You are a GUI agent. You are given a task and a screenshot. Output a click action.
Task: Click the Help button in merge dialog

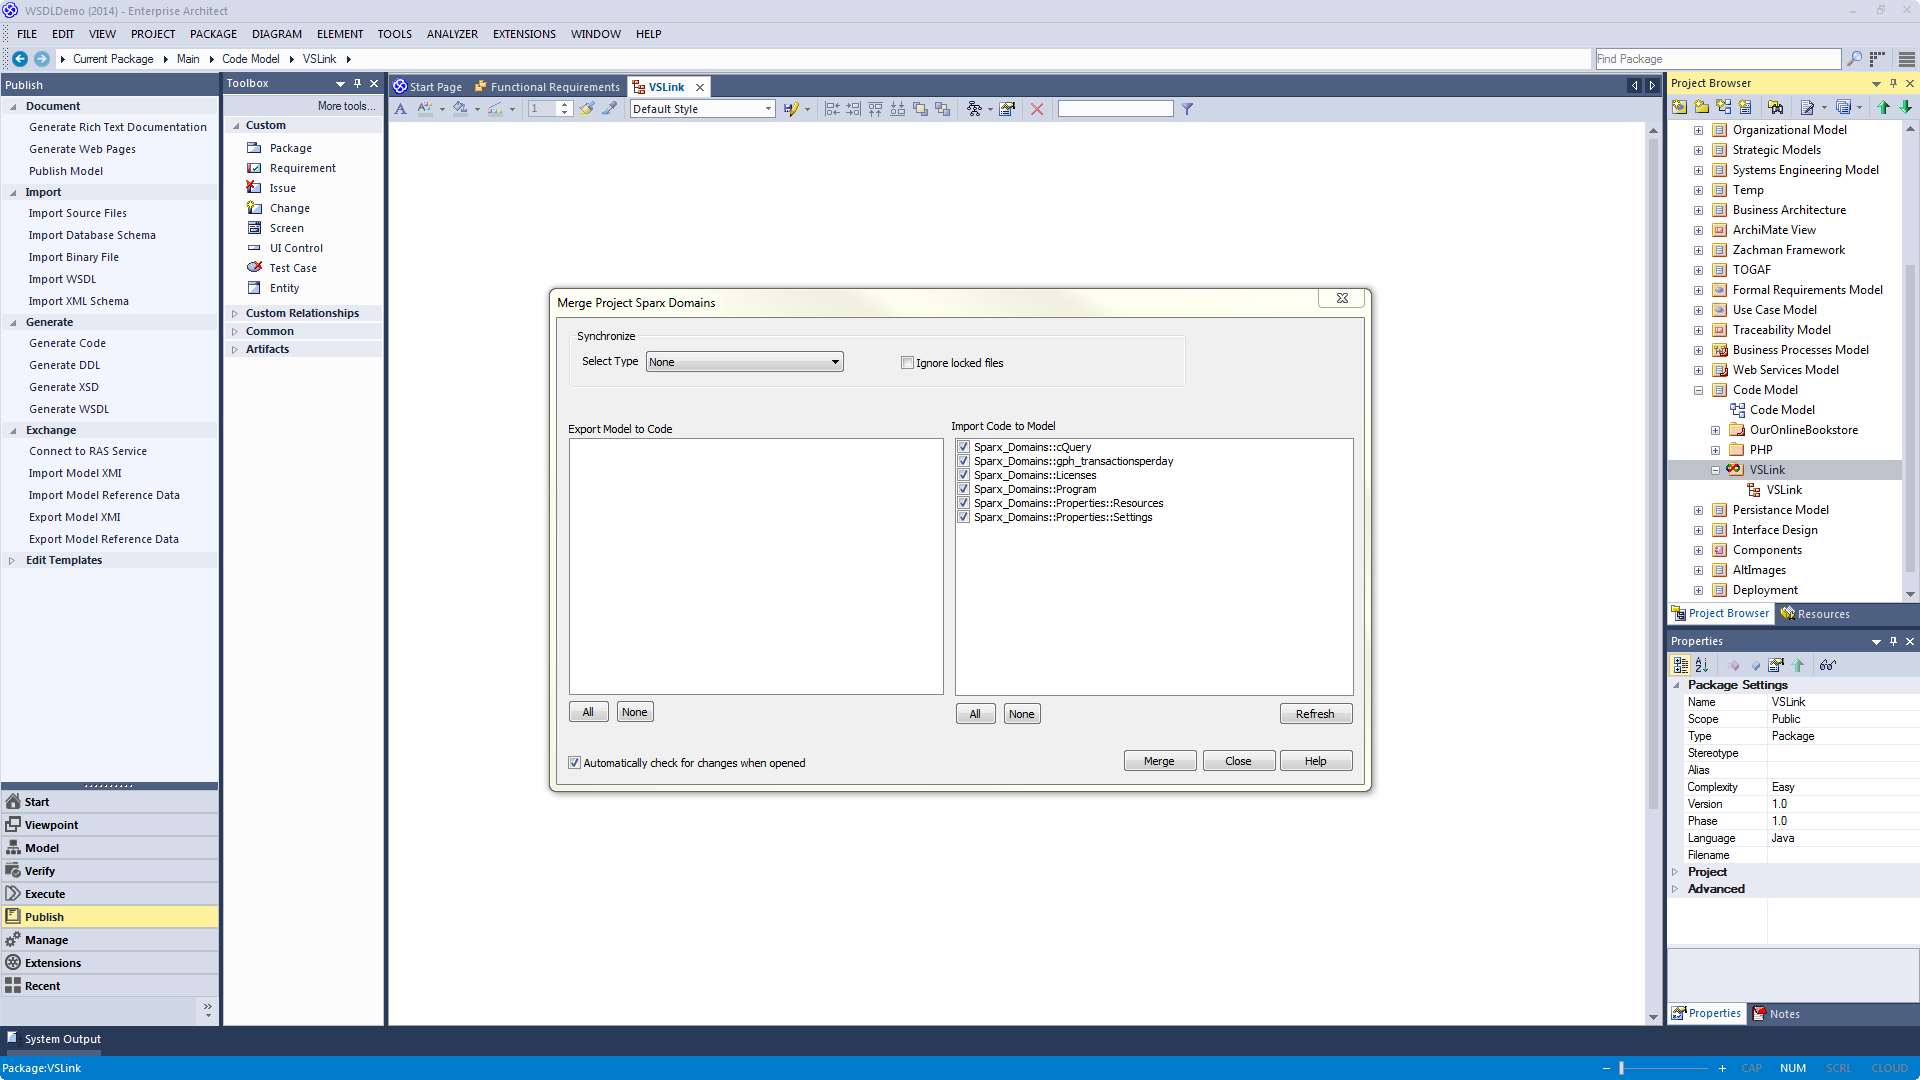[1315, 761]
